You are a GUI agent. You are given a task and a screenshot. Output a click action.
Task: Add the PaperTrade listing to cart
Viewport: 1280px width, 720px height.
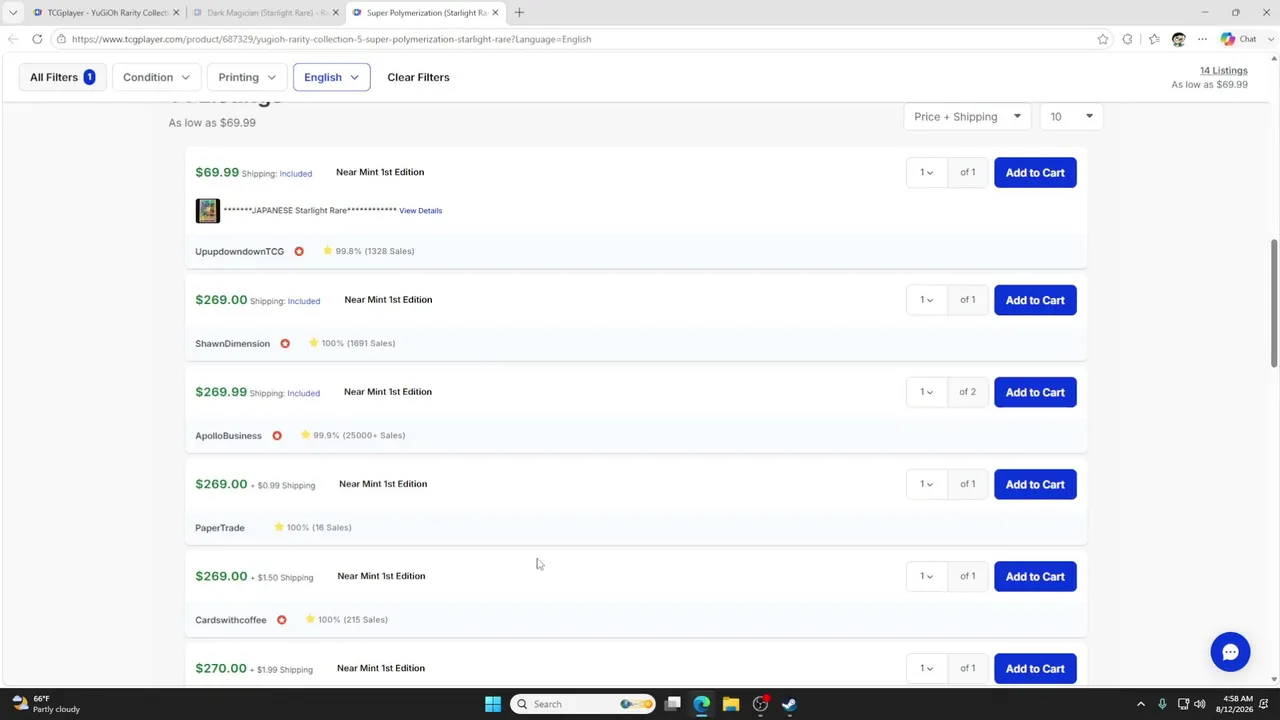click(1035, 484)
